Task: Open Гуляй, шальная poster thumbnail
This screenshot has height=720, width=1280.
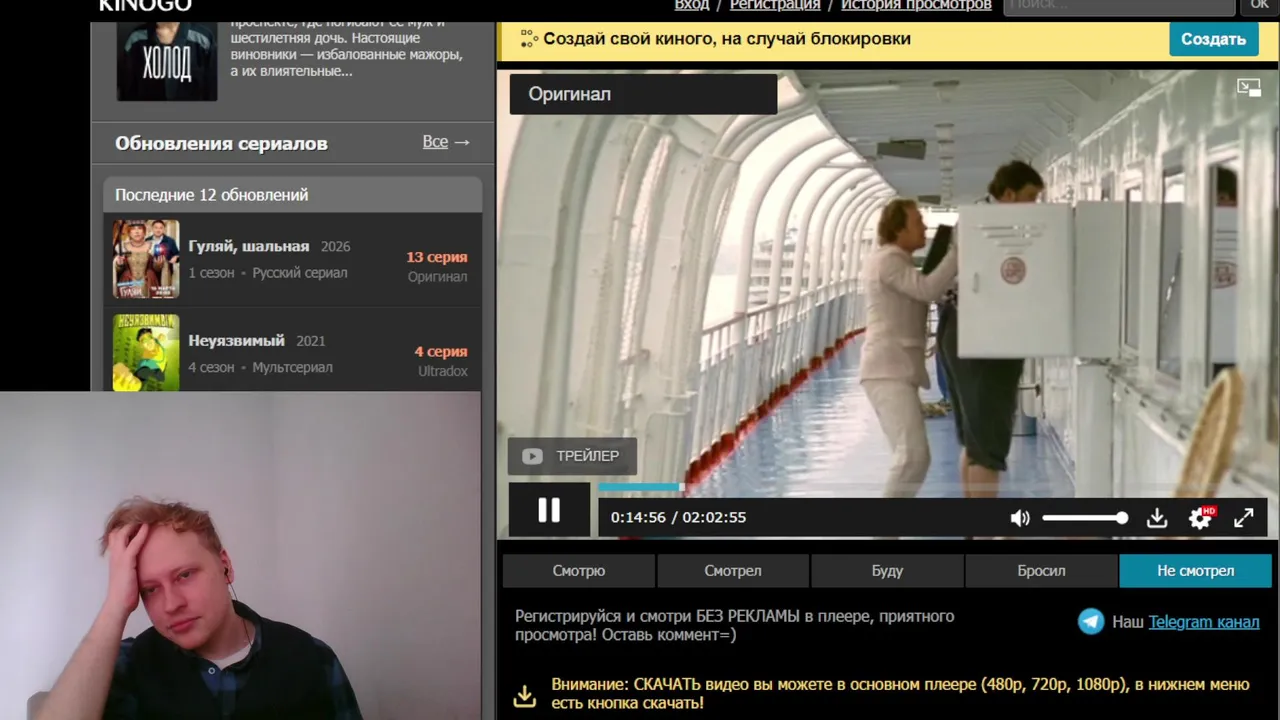Action: (146, 259)
